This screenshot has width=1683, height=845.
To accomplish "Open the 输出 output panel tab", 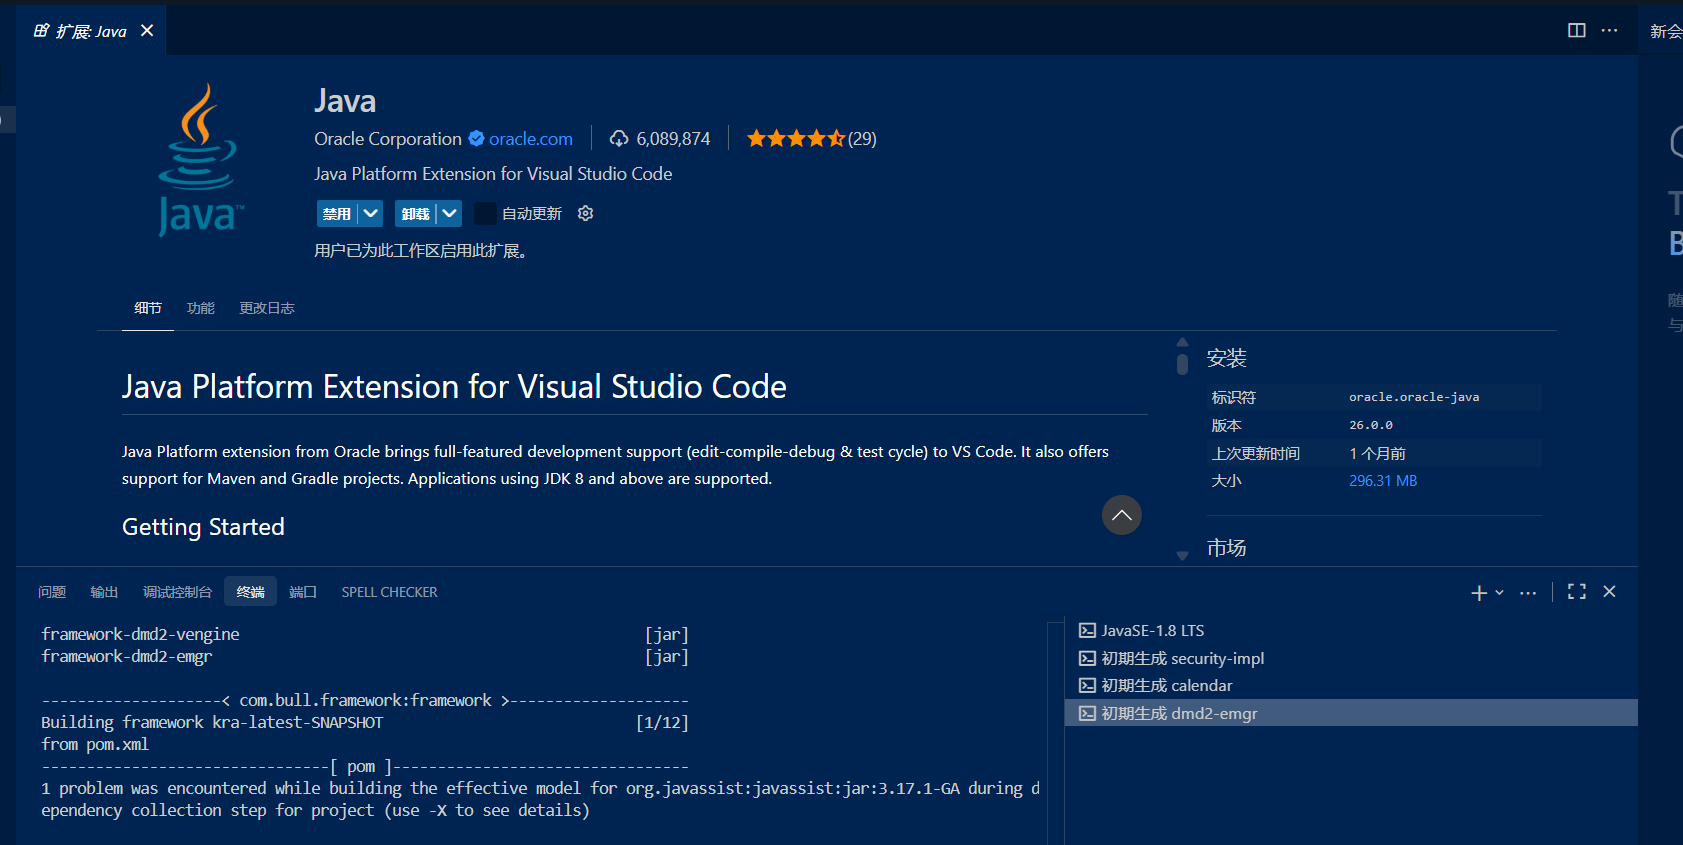I will (104, 592).
